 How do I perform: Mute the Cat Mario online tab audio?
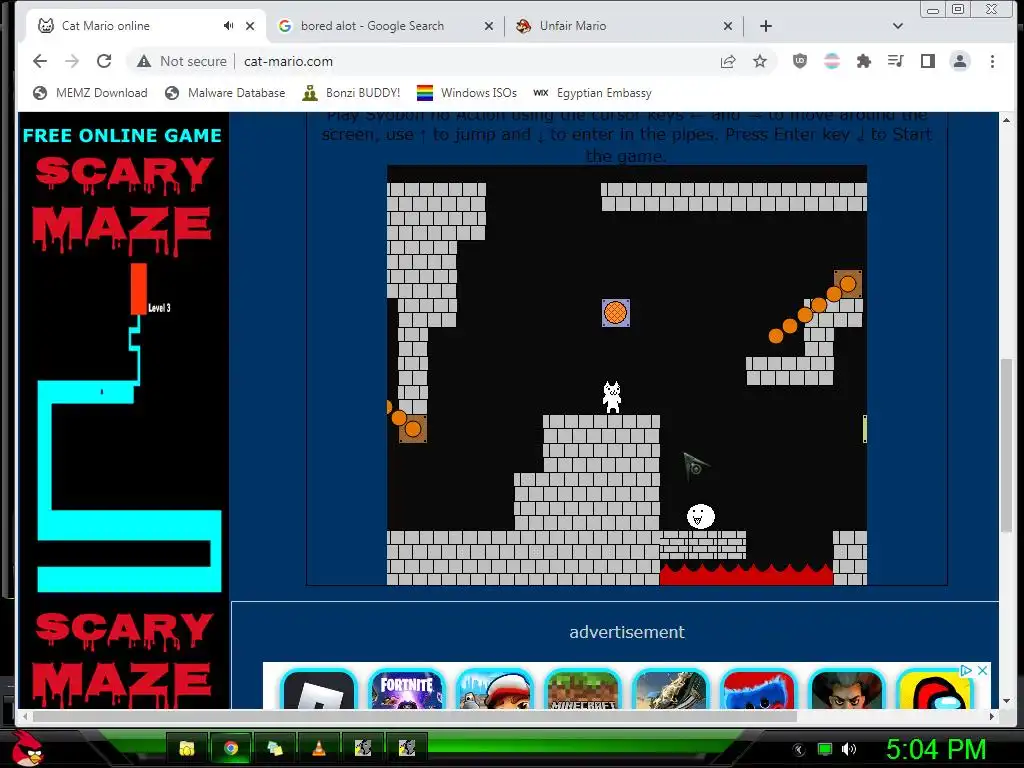[x=228, y=25]
